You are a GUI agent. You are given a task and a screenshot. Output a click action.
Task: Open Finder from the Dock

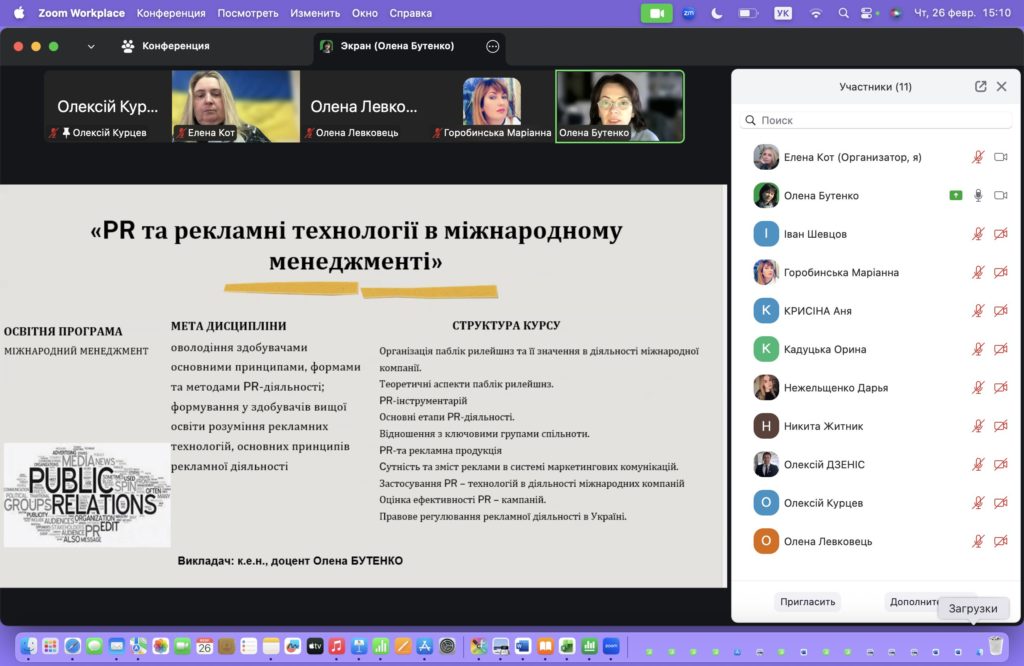(29, 646)
